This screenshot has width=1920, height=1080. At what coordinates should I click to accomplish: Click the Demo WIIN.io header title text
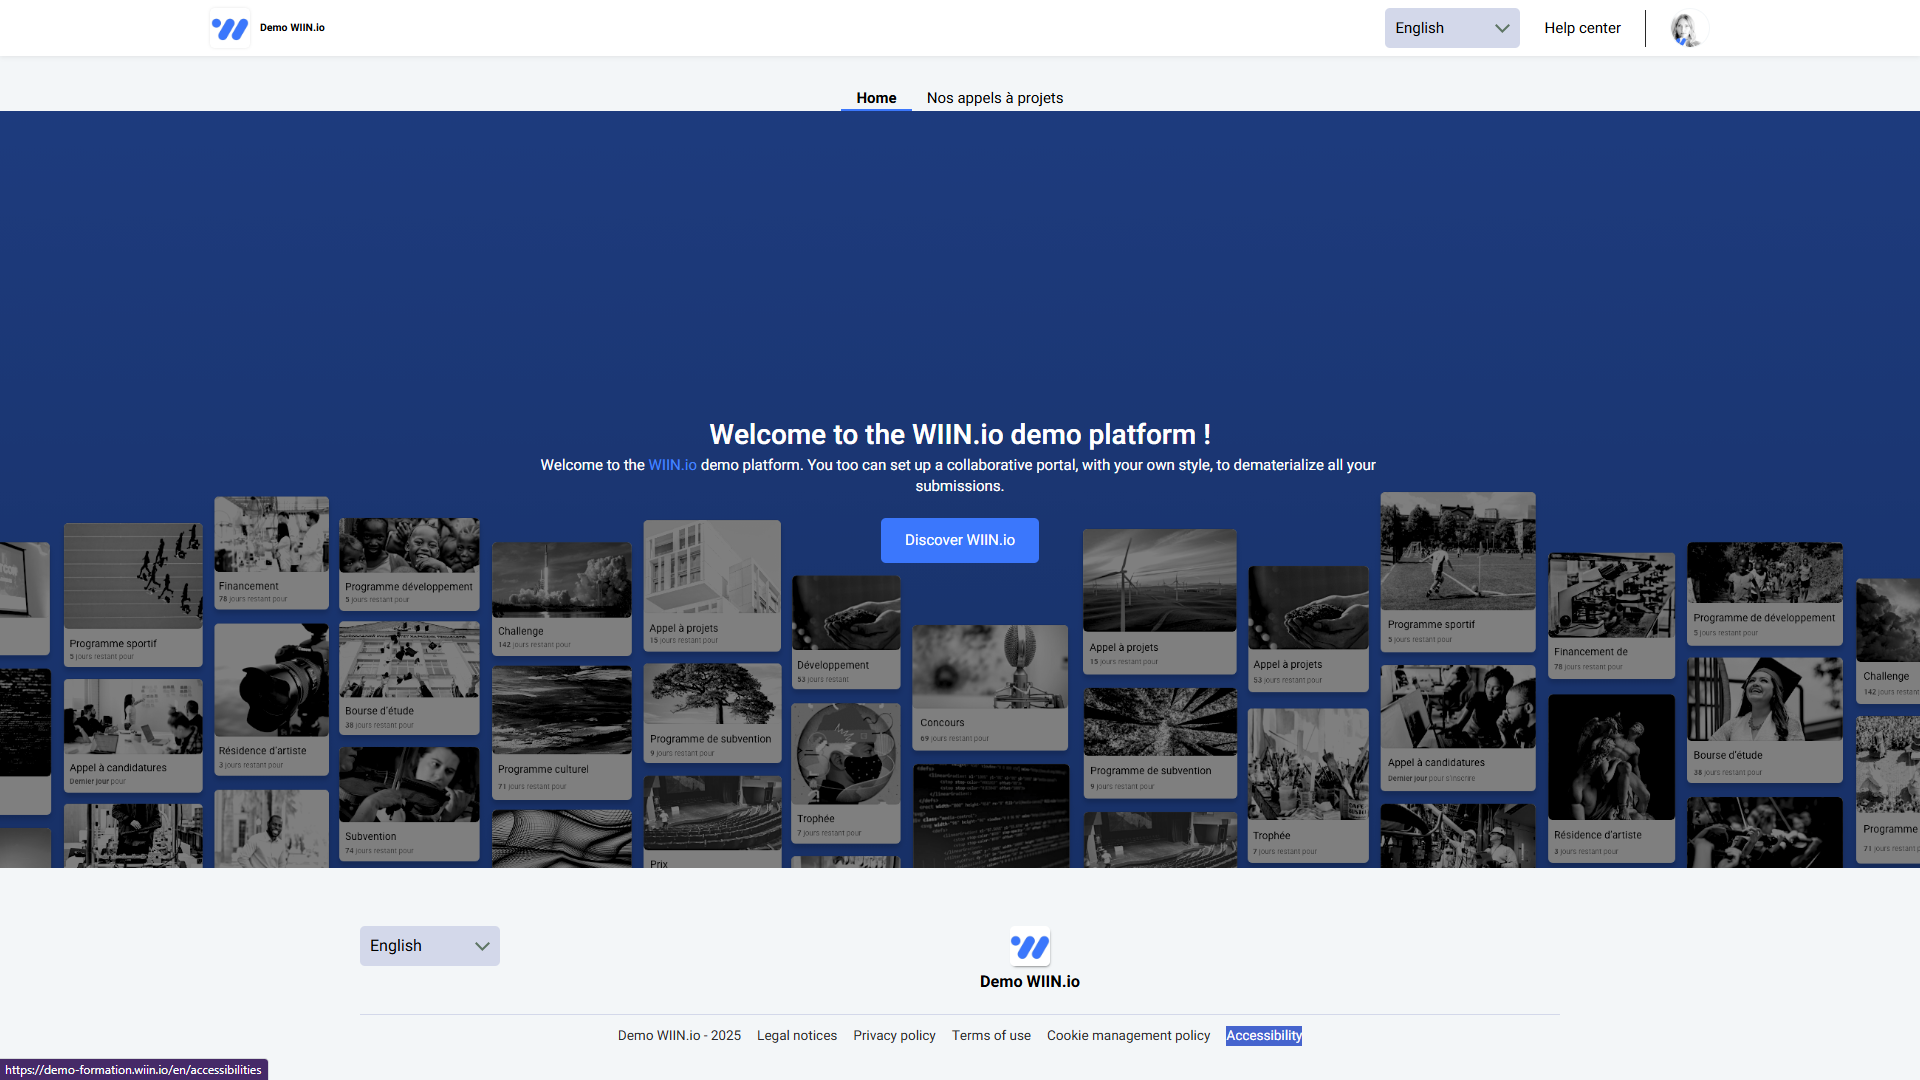(292, 28)
